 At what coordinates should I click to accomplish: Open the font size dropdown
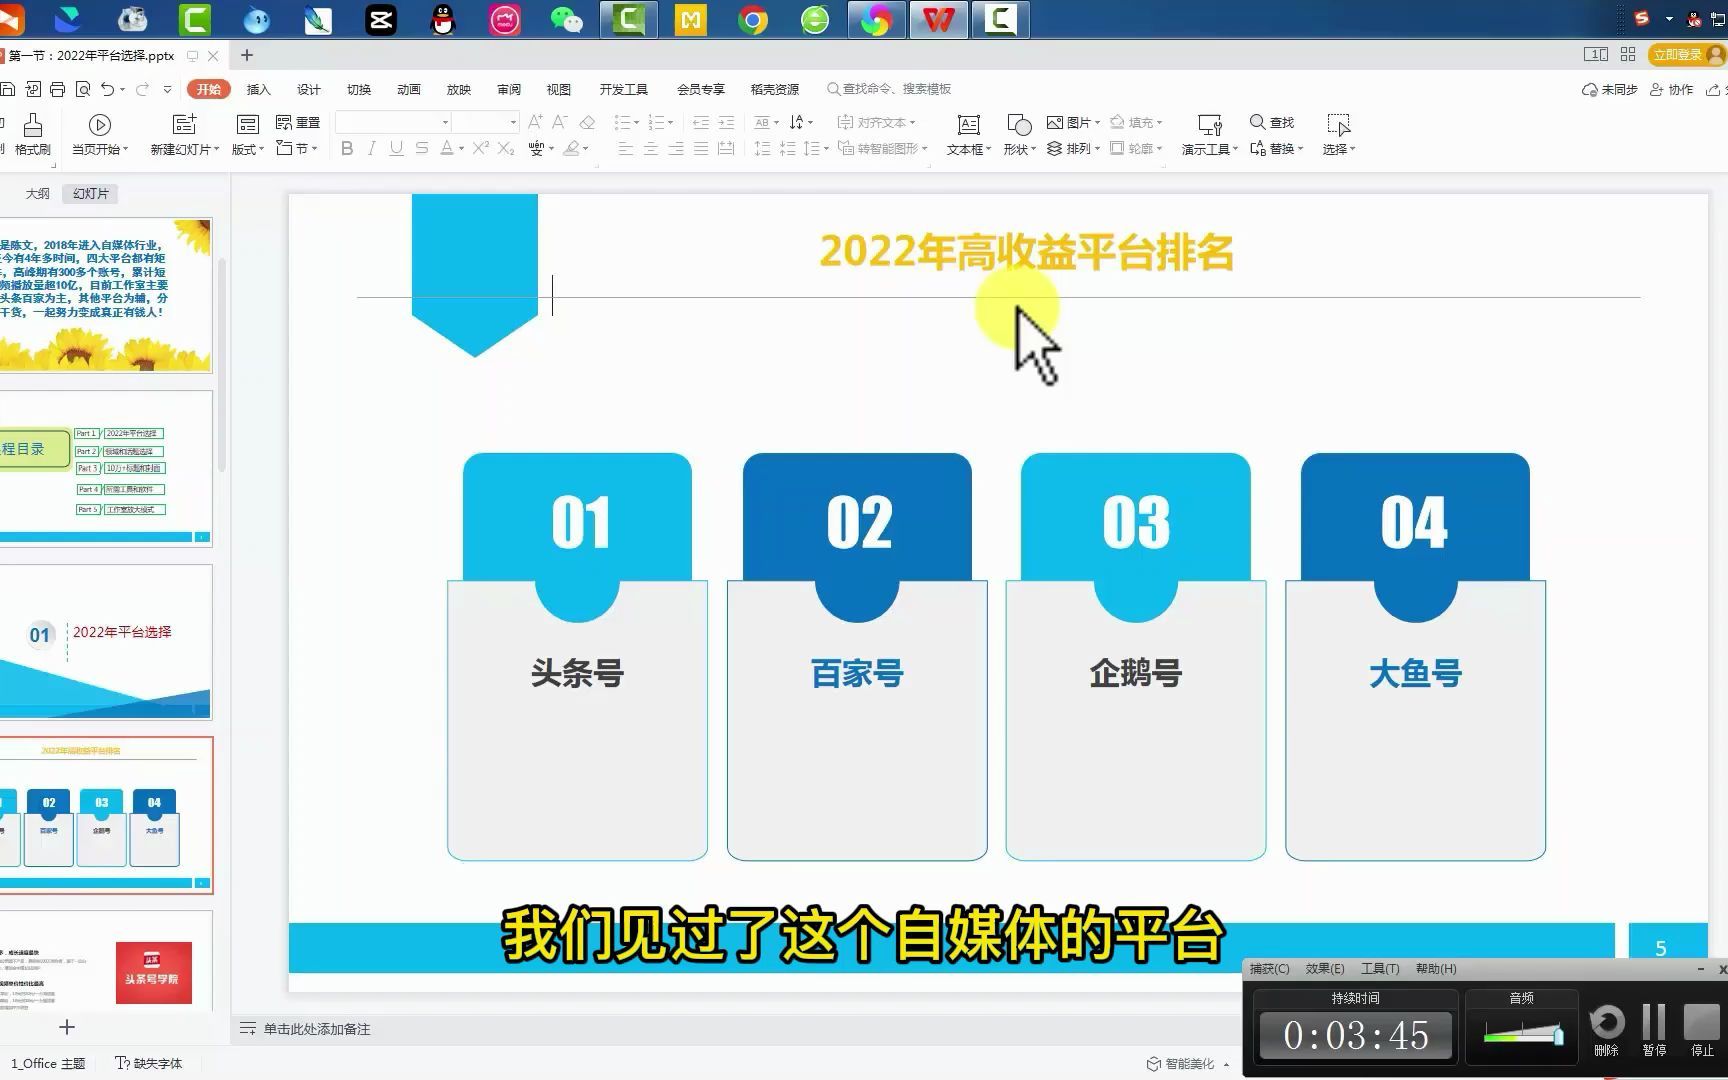(513, 122)
